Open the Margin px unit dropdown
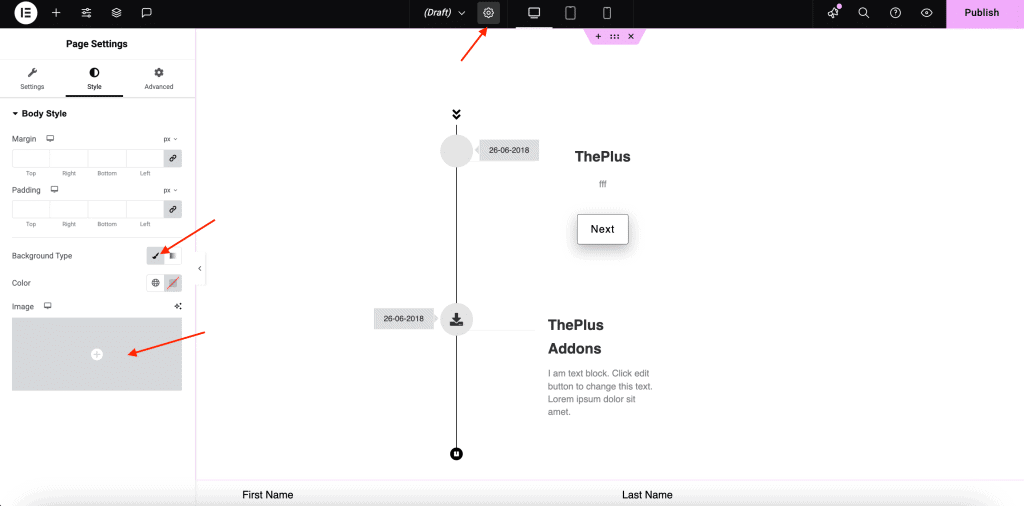The height and width of the screenshot is (506, 1024). coord(170,139)
